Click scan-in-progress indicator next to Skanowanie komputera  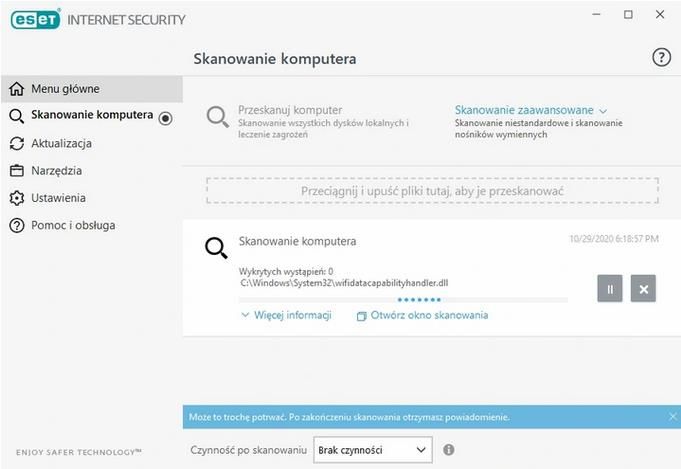165,118
